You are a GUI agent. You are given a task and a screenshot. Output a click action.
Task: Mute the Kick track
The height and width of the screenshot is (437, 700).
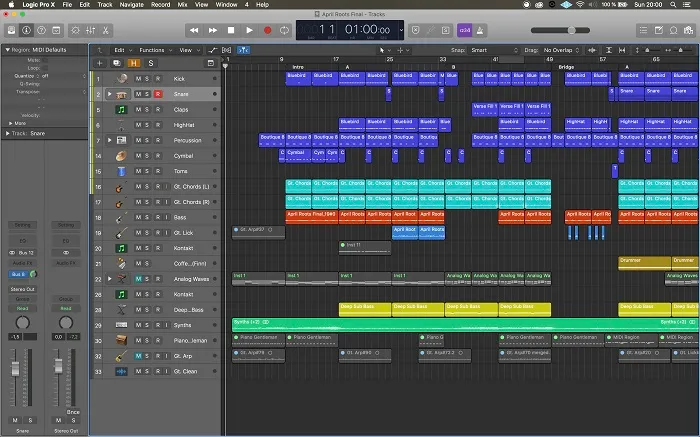point(138,79)
